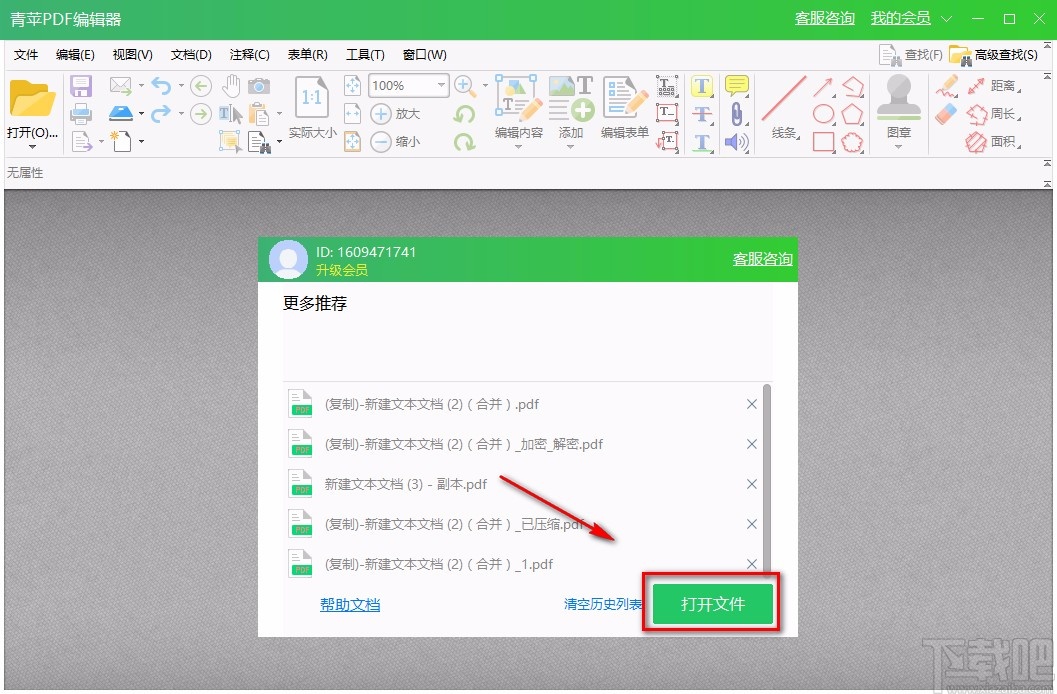
Task: Click the scanner icon
Action: 121,113
